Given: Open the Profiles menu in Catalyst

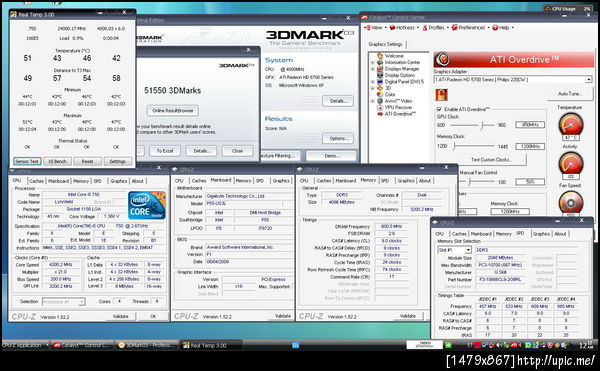Looking at the screenshot, I should point(434,28).
